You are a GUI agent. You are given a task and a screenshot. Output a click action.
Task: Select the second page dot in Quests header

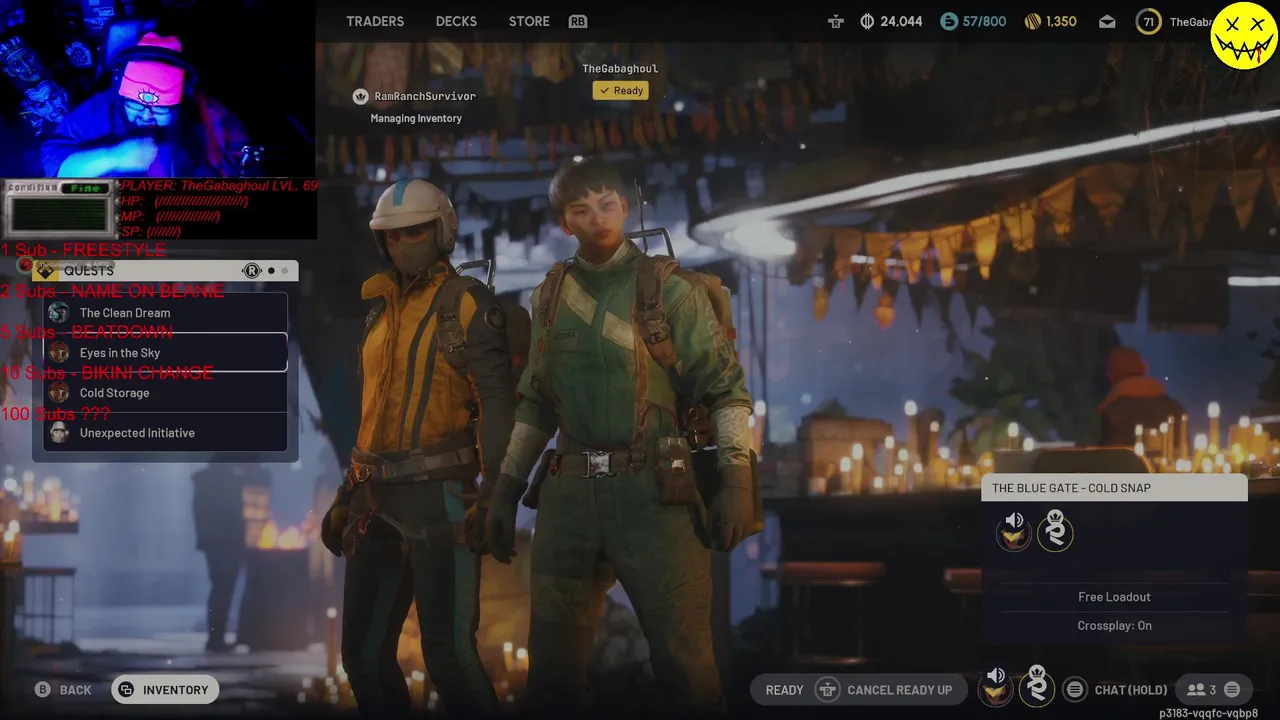pyautogui.click(x=285, y=270)
